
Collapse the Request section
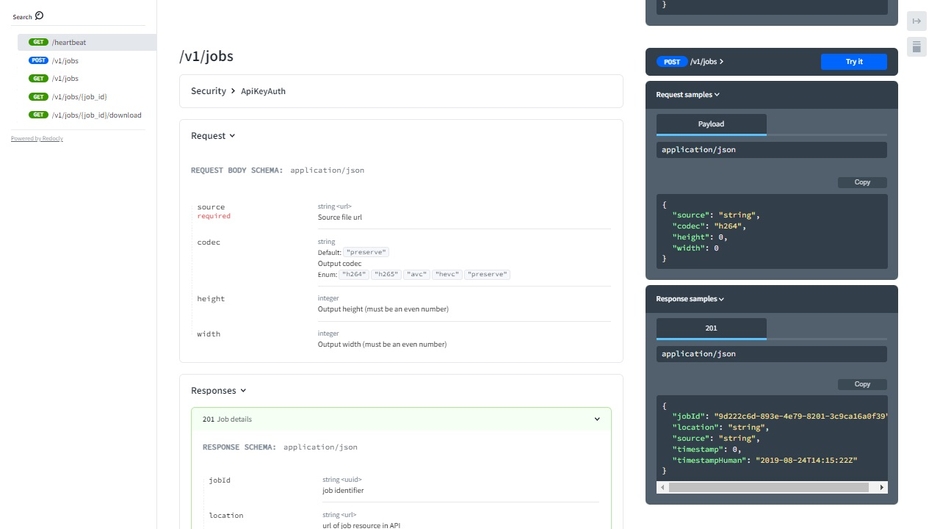[x=213, y=136]
